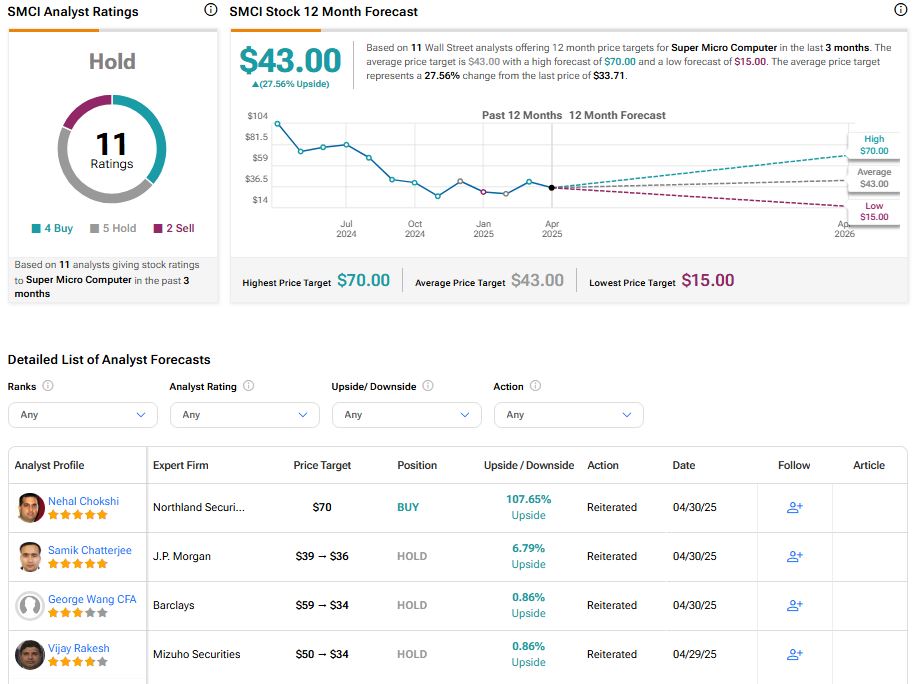Viewport: 917px width, 684px height.
Task: Click info icon next to SMCI Analyst Ratings
Action: (x=211, y=9)
